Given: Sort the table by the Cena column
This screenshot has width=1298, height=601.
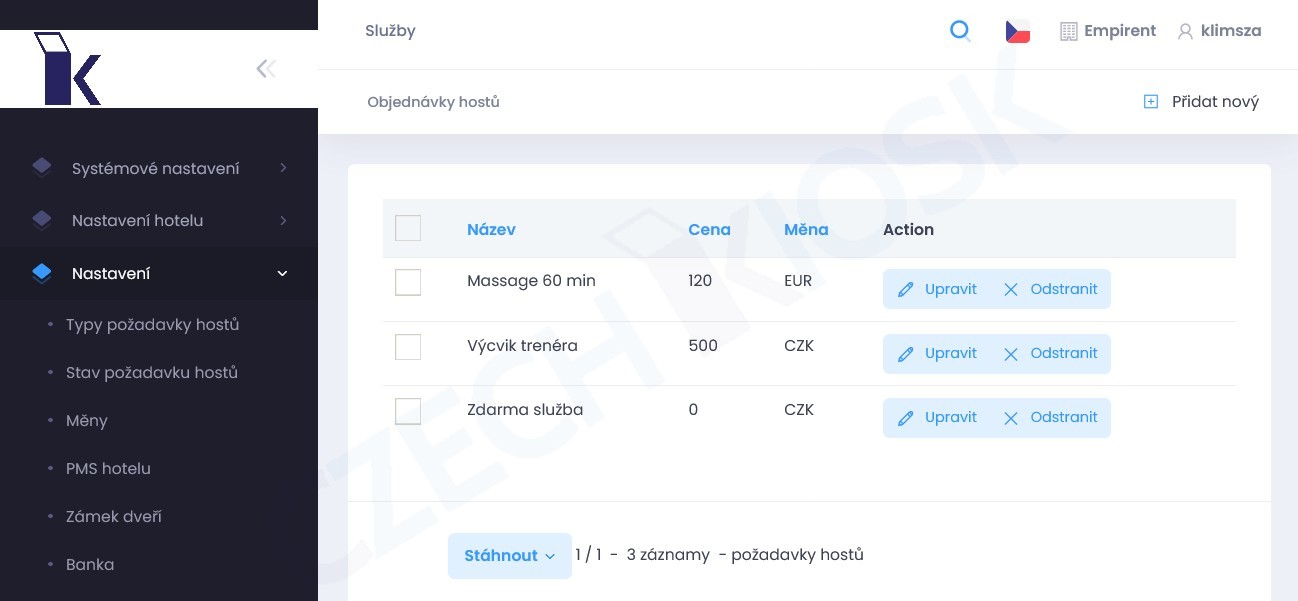Looking at the screenshot, I should point(709,229).
